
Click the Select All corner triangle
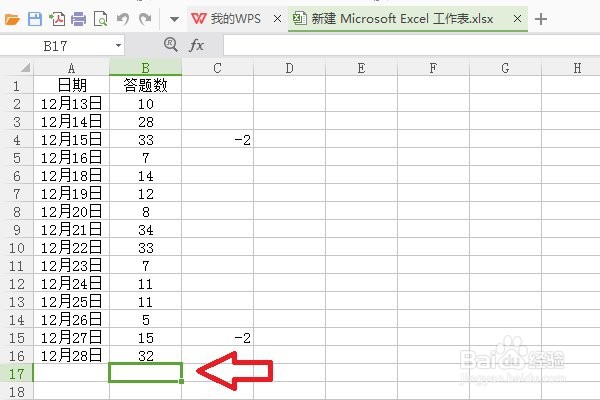(x=25, y=68)
